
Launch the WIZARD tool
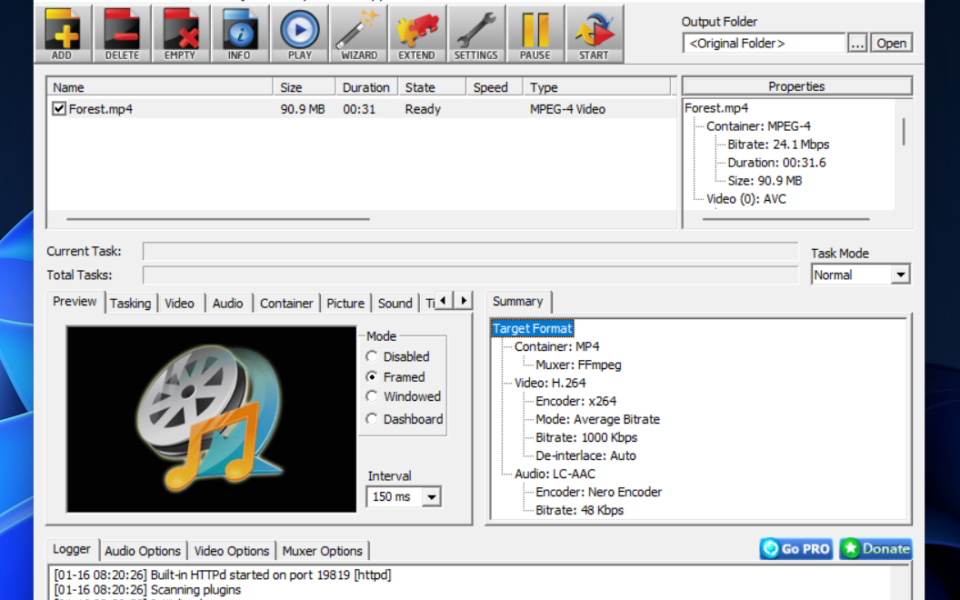(359, 34)
